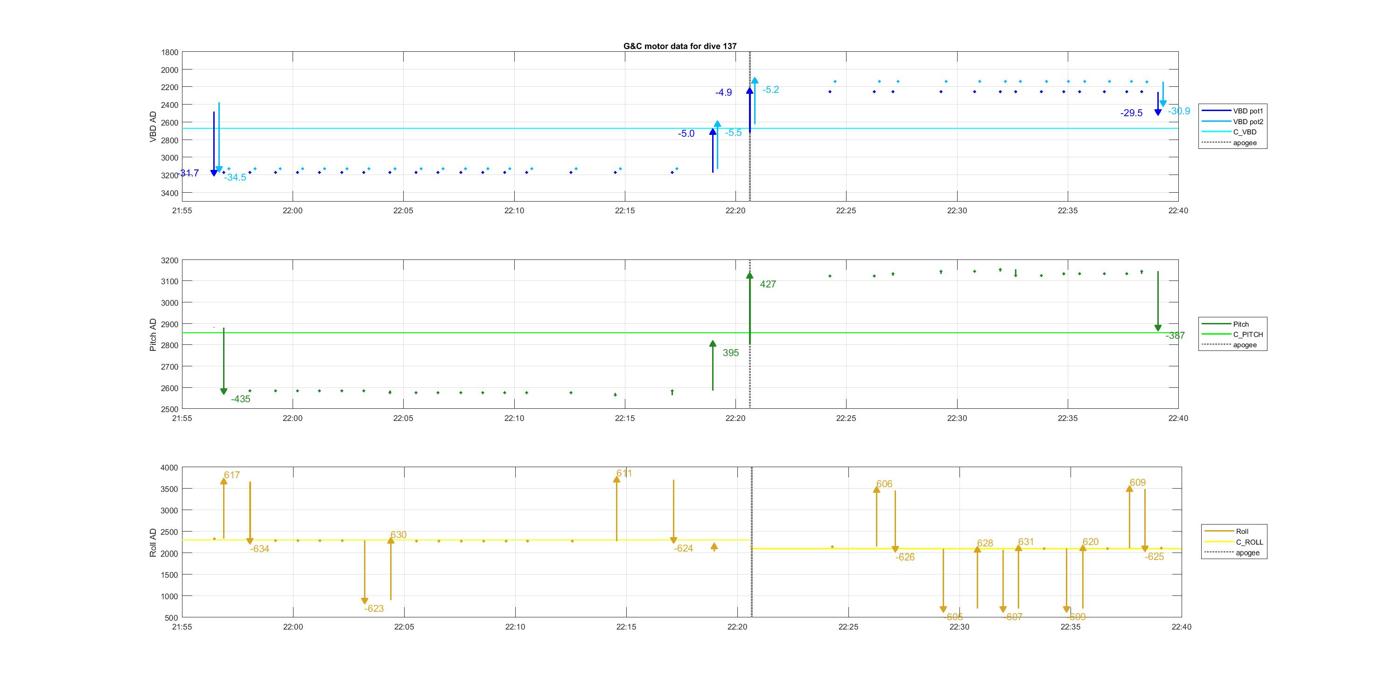Click the "427" pitch data label

[x=768, y=285]
